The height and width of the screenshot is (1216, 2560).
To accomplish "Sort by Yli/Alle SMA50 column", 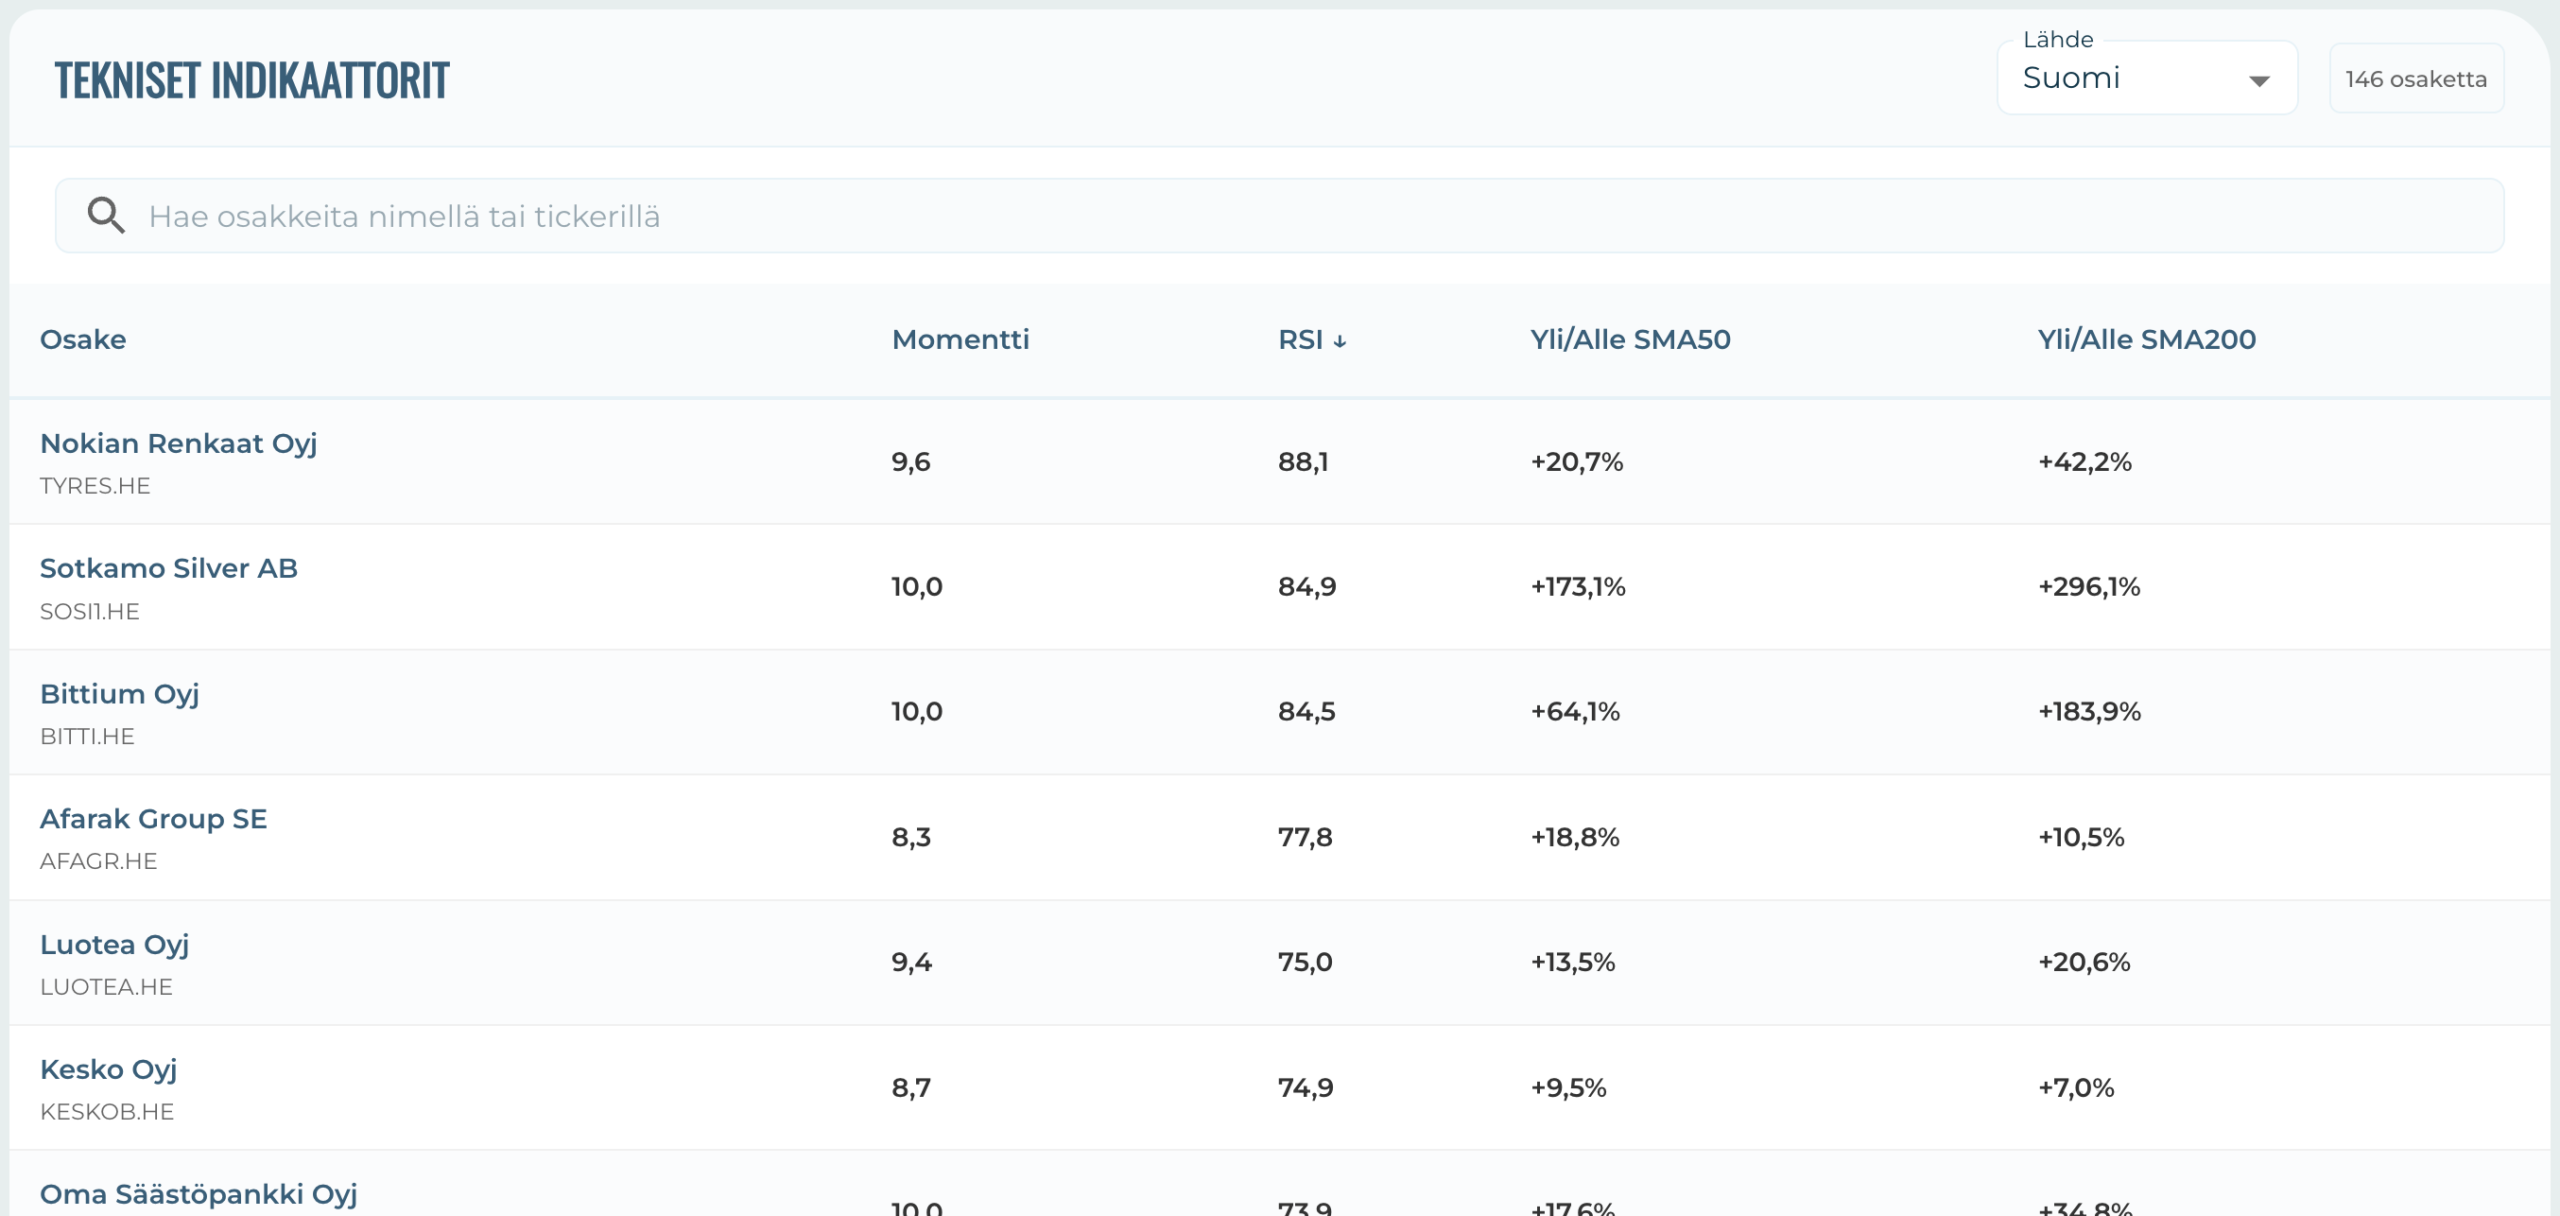I will (1630, 340).
